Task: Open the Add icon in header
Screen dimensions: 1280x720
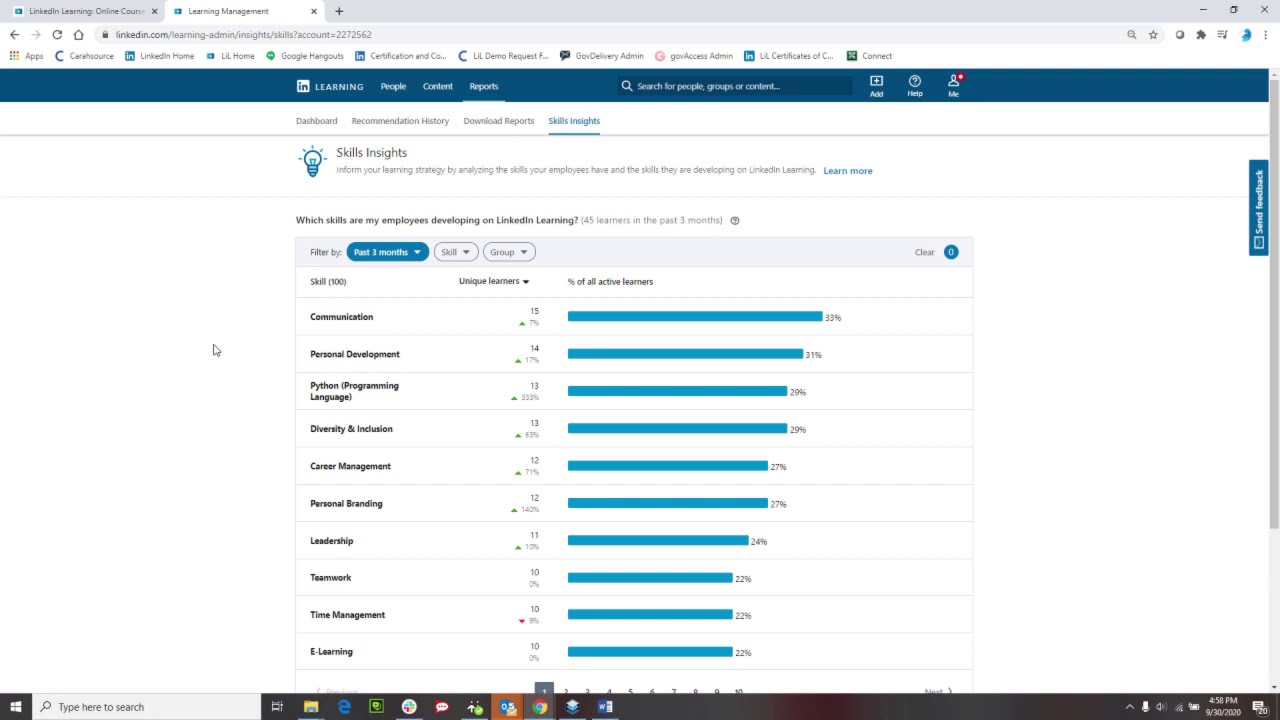Action: [x=876, y=86]
